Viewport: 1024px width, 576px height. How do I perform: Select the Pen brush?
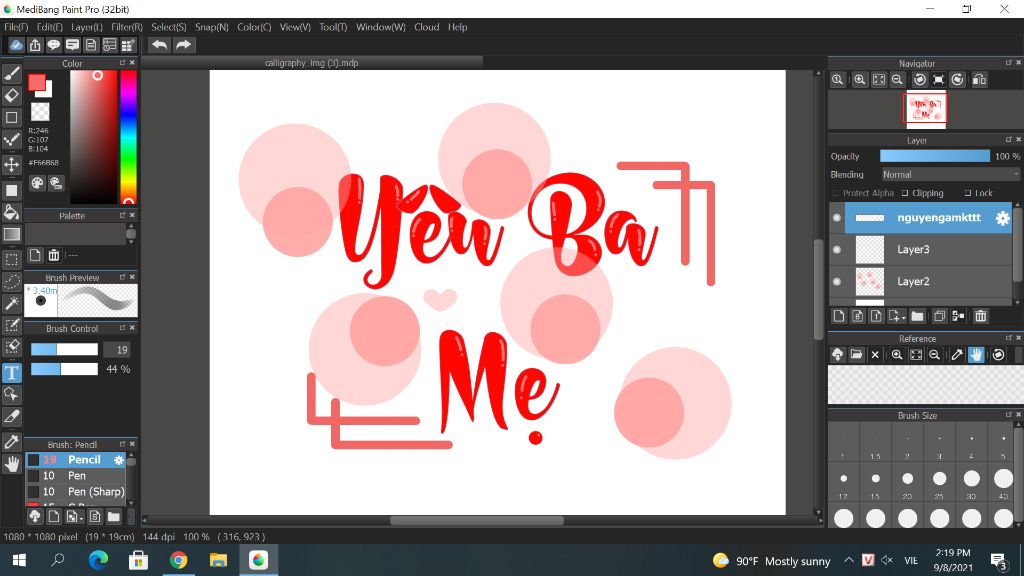(x=76, y=475)
